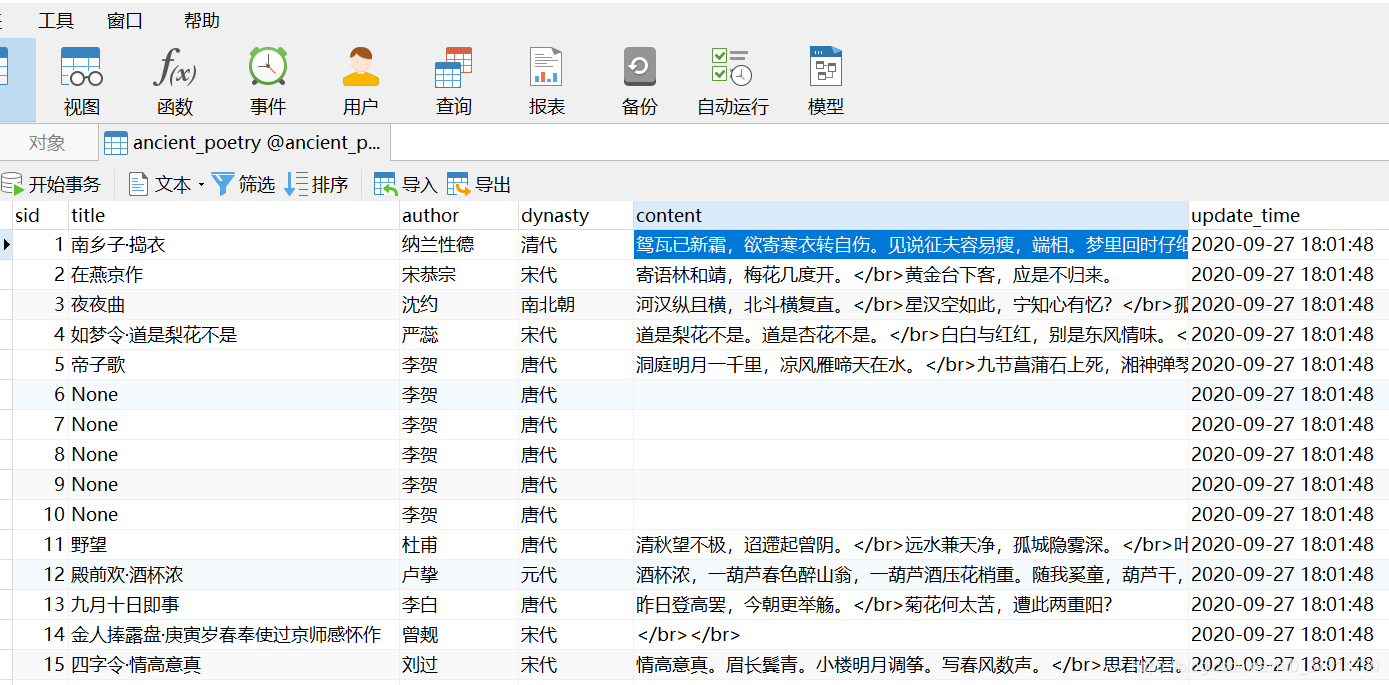Click the content column header
The height and width of the screenshot is (685, 1389).
click(x=911, y=215)
